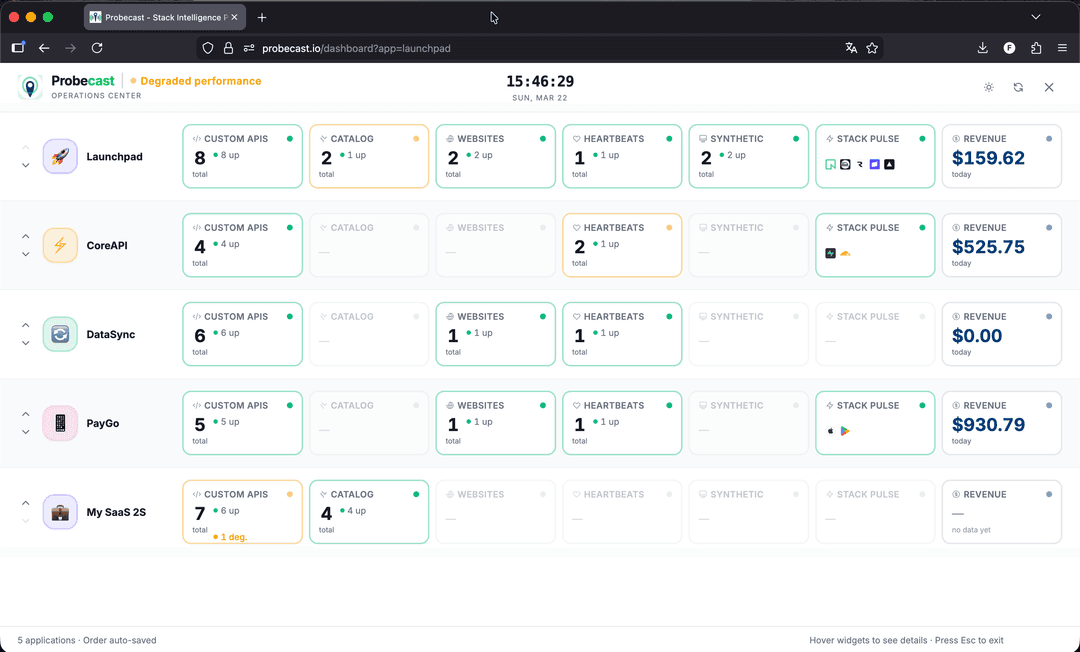Open the Launchpad rocket application icon
1080x652 pixels.
point(60,156)
